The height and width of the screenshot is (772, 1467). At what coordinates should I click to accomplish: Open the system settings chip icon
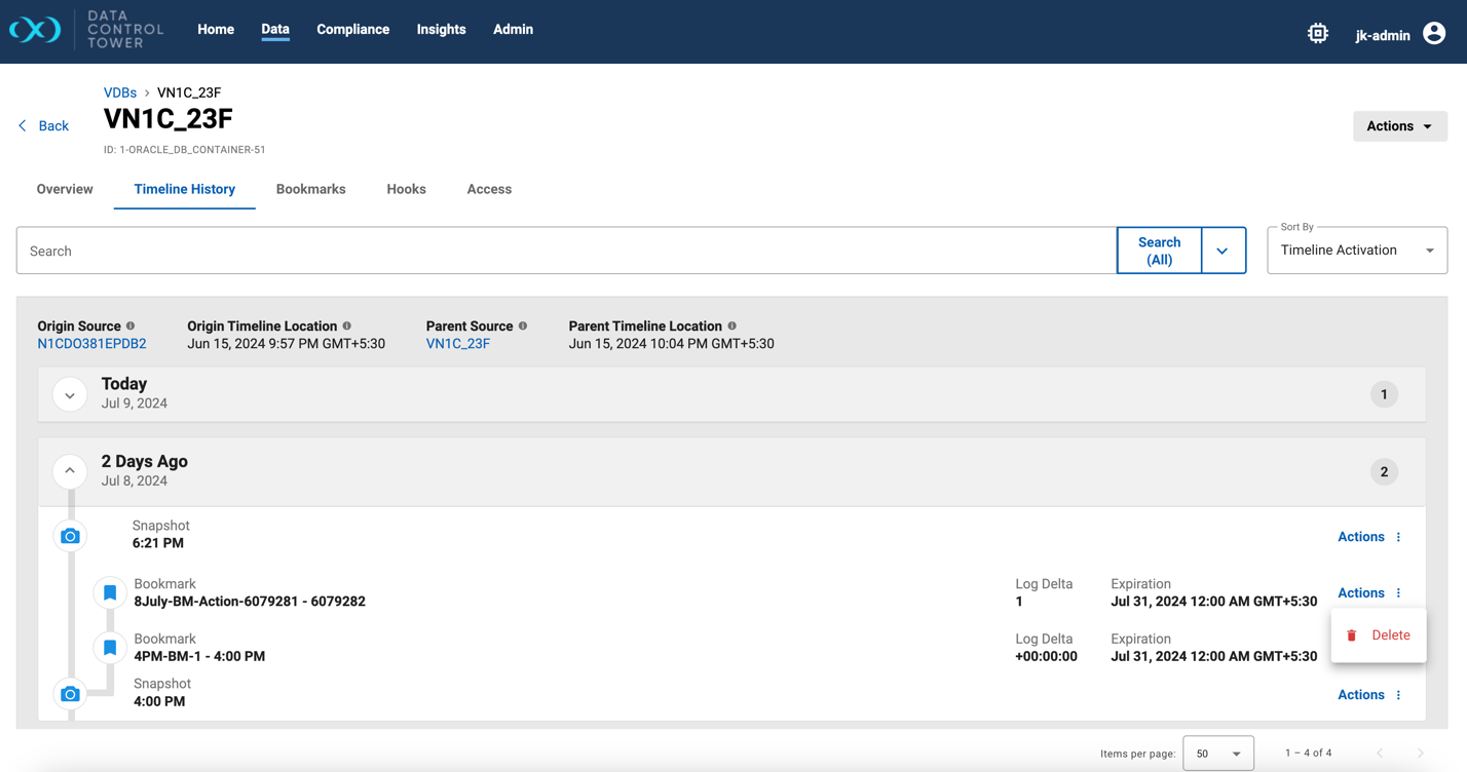click(1317, 33)
